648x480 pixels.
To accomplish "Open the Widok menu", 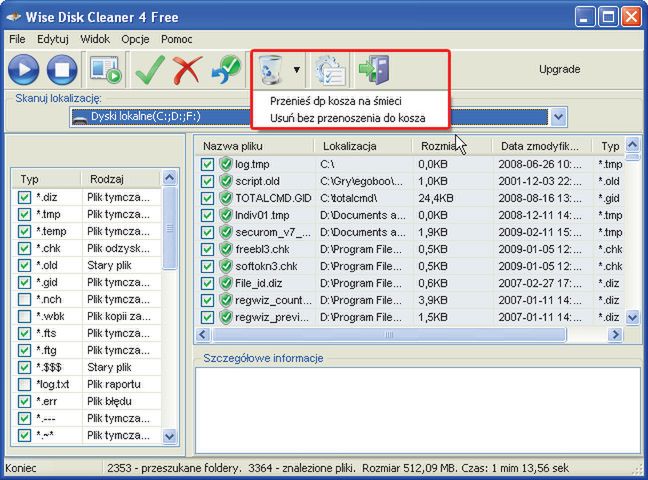I will pyautogui.click(x=95, y=39).
